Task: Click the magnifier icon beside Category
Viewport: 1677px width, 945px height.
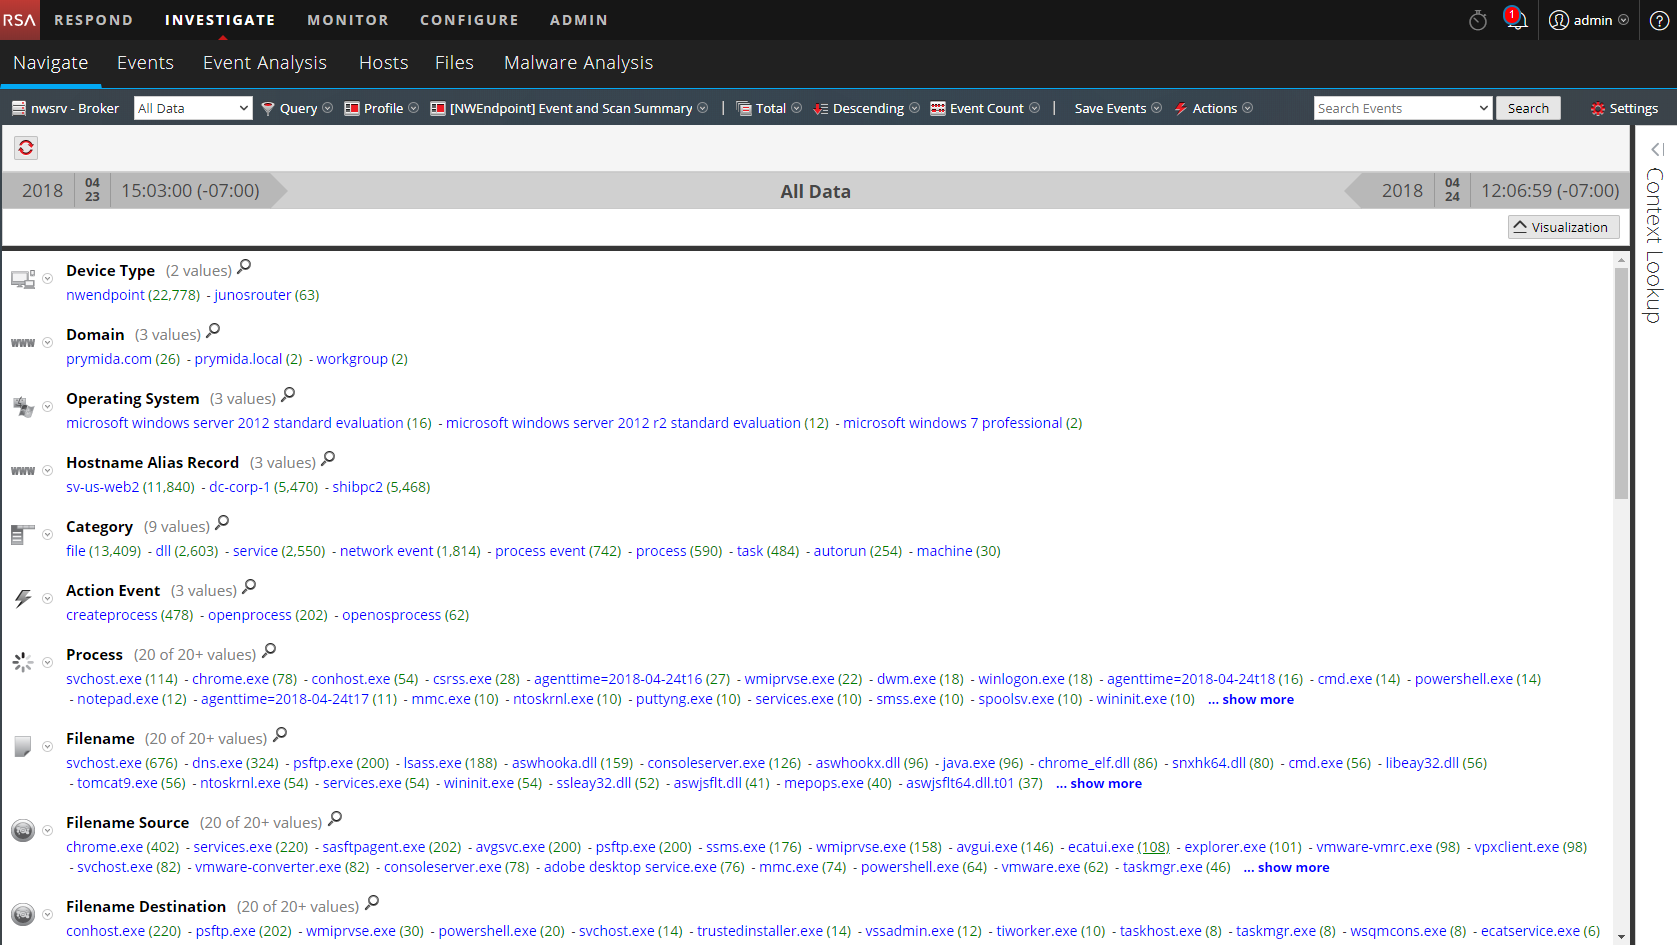Action: click(x=222, y=523)
